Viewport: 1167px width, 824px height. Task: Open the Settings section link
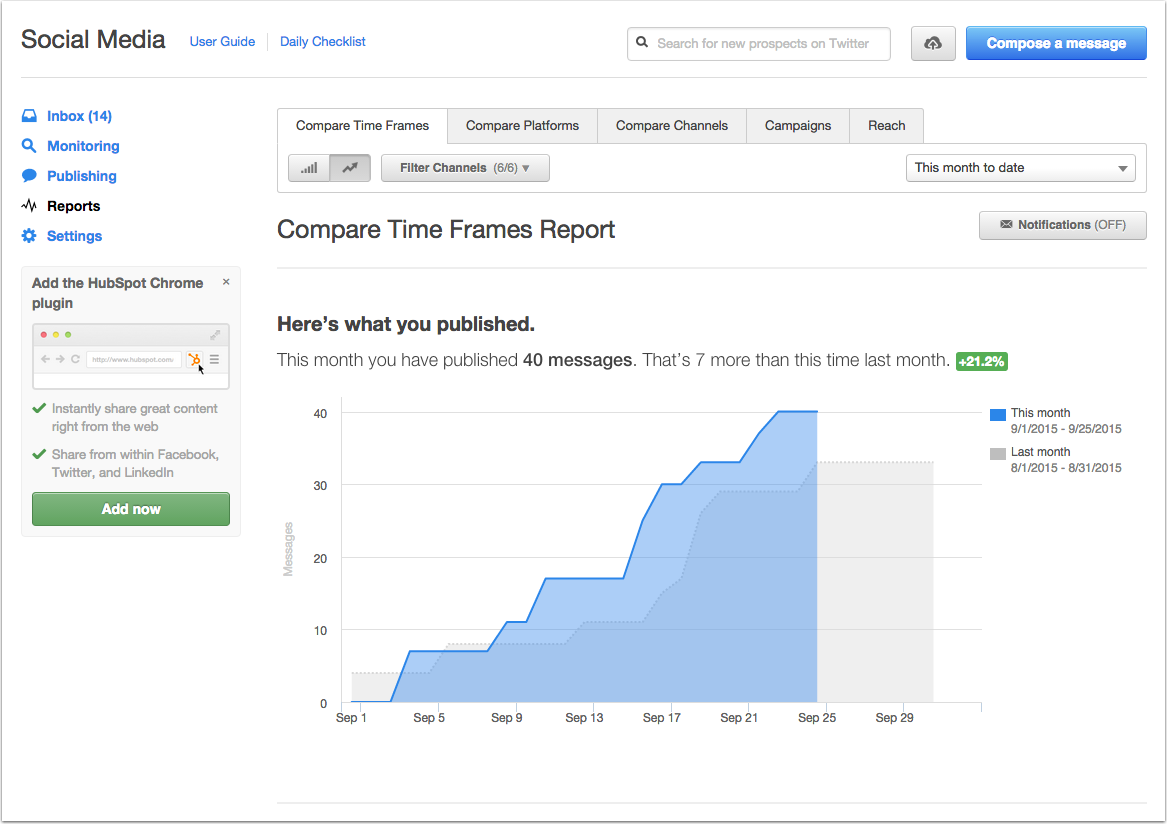pos(74,236)
